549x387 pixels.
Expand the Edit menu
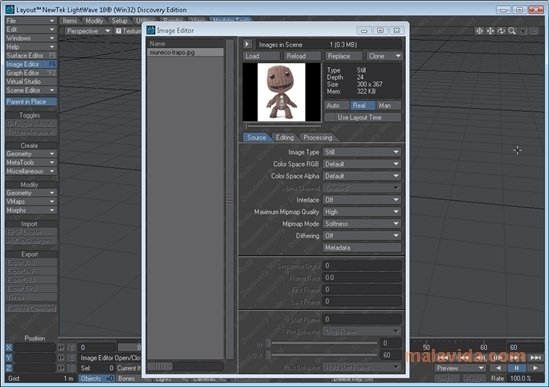coord(31,29)
